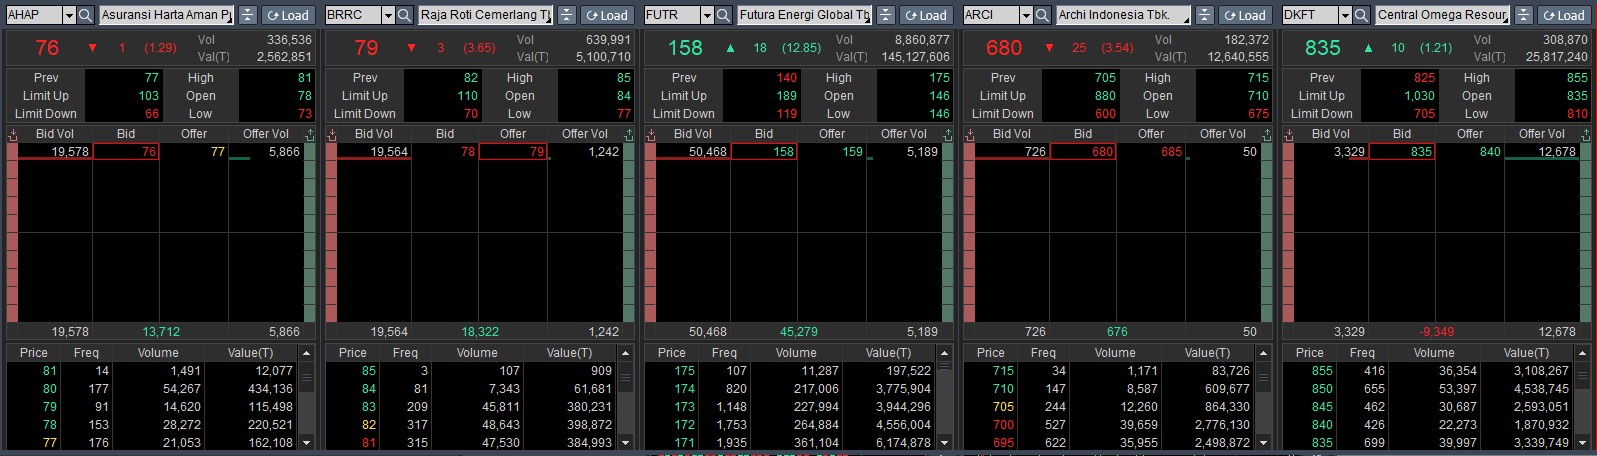Search stock with the ARCI magnifier icon
The width and height of the screenshot is (1597, 456).
coord(1042,15)
